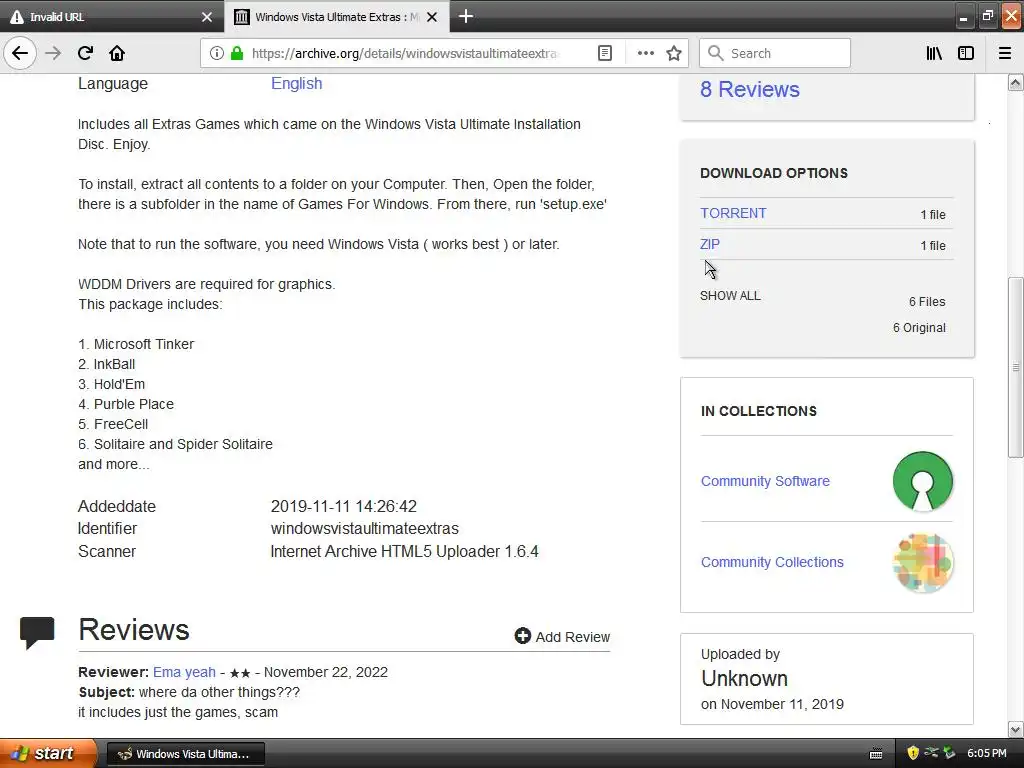Switch to the Invalid URL tab
The image size is (1024, 768).
[111, 17]
